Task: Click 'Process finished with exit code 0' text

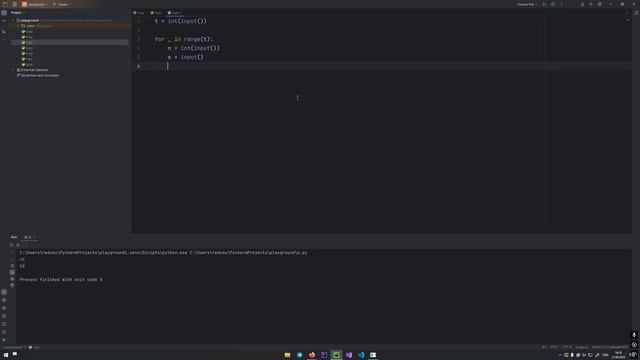Action: [61, 280]
